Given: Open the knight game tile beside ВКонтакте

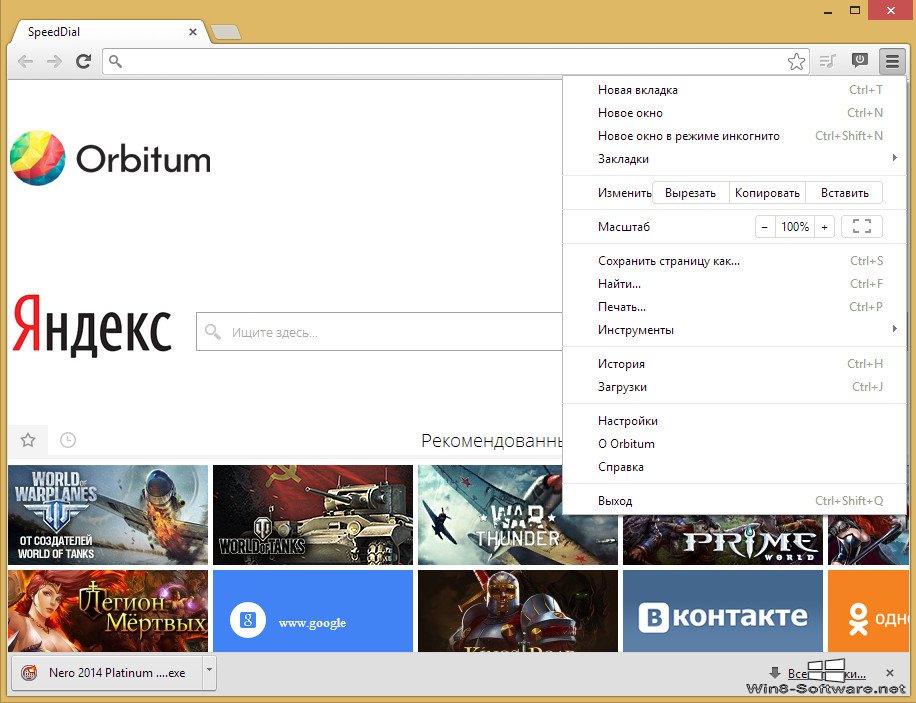Looking at the screenshot, I should (x=518, y=611).
